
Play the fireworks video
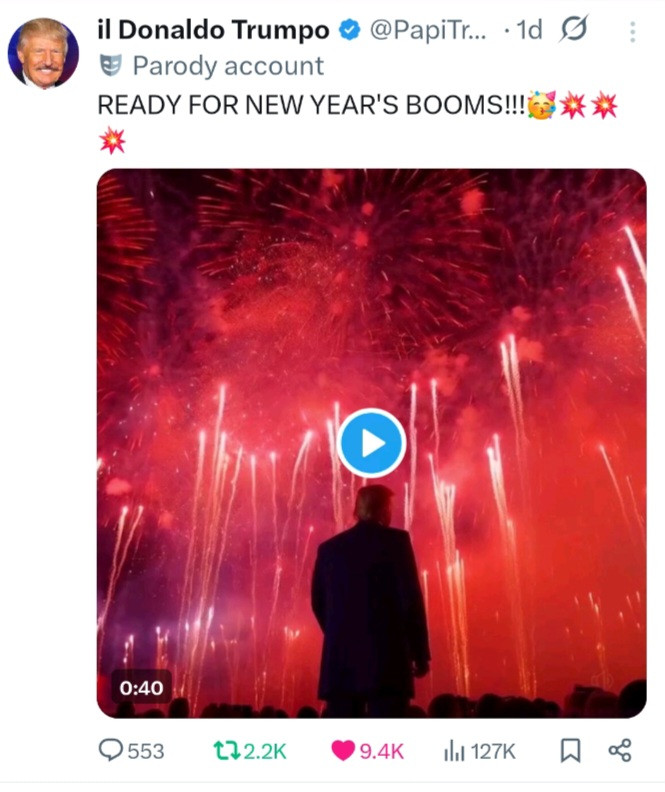tap(372, 443)
